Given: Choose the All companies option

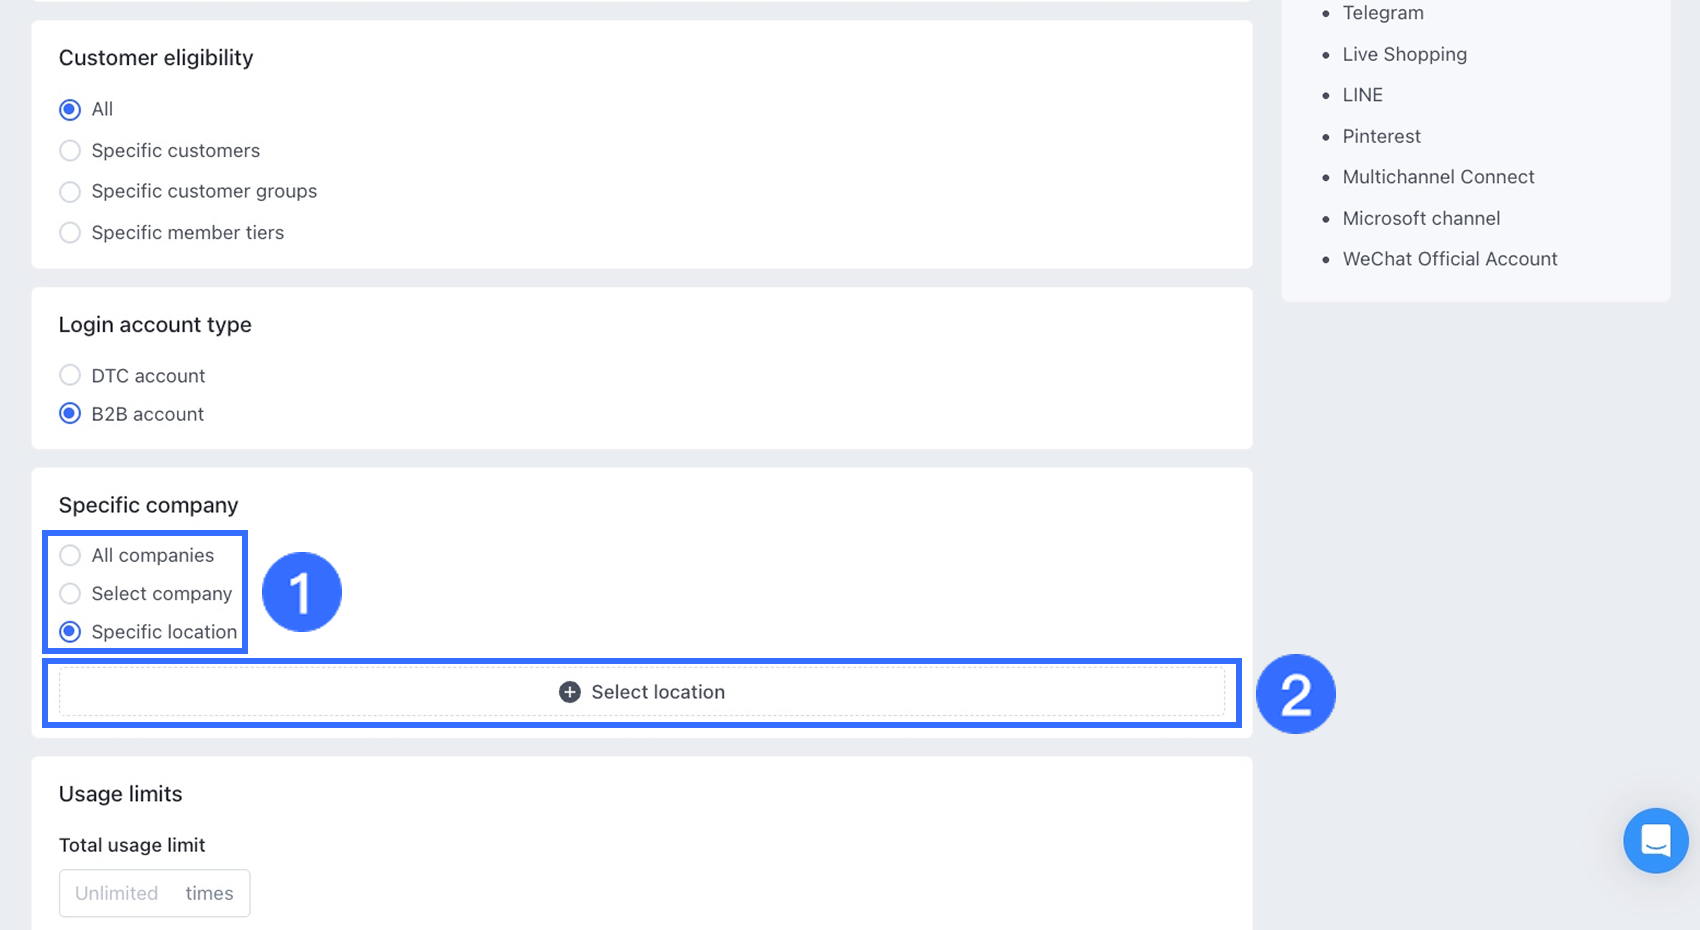Looking at the screenshot, I should click(x=70, y=556).
